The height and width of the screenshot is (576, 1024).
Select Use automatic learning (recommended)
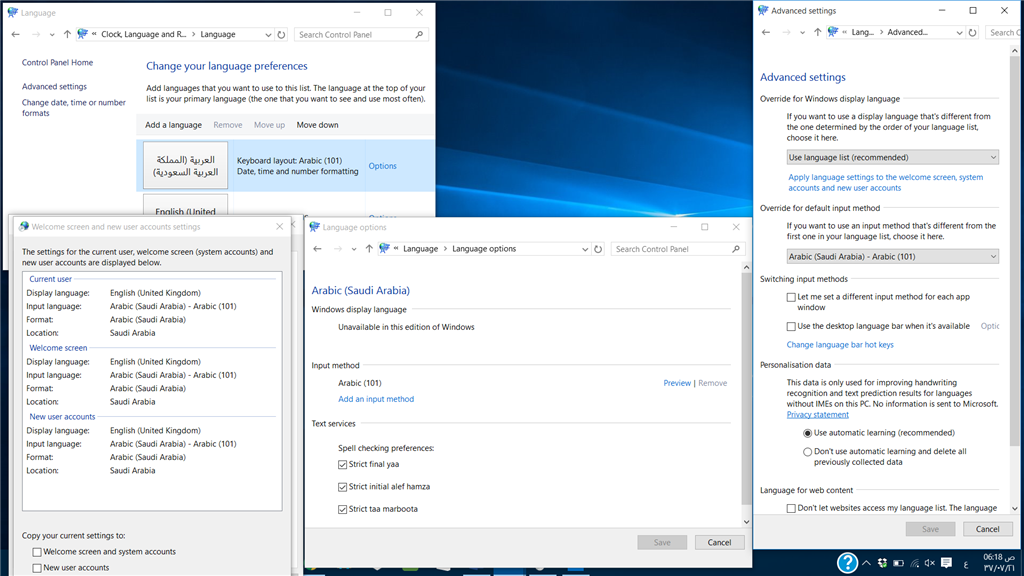(x=807, y=433)
